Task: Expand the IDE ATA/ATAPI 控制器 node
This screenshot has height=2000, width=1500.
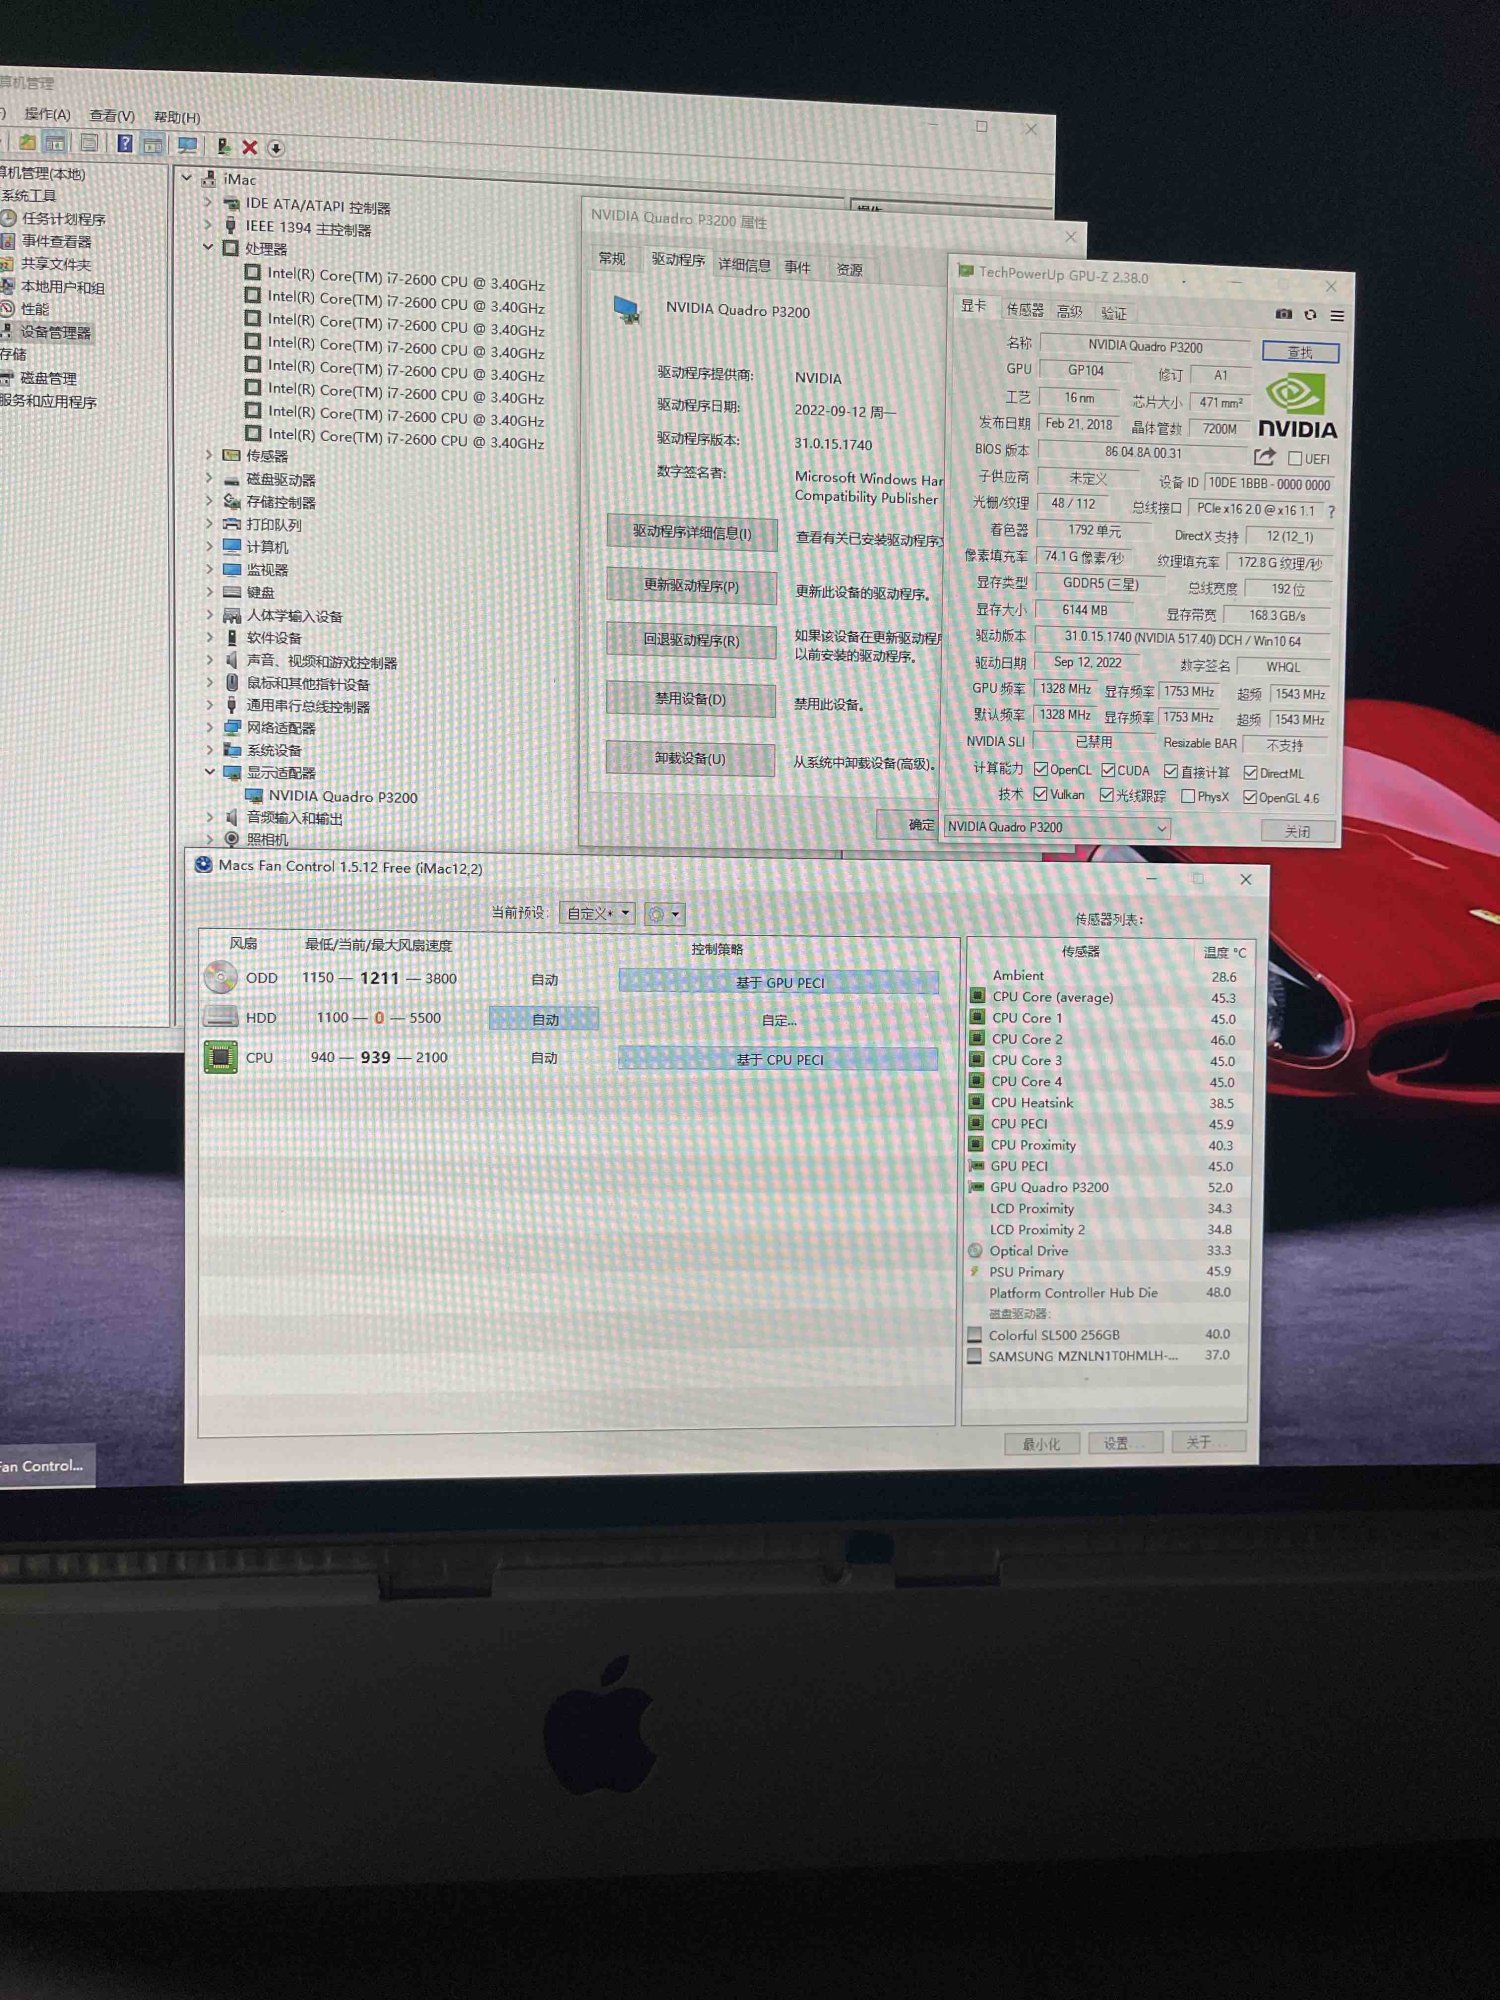Action: (208, 201)
